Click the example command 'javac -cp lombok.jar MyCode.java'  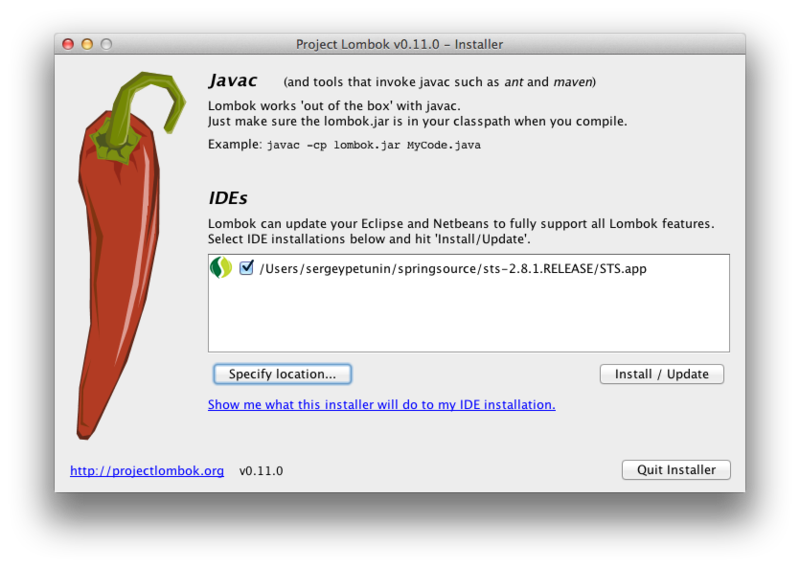point(373,145)
